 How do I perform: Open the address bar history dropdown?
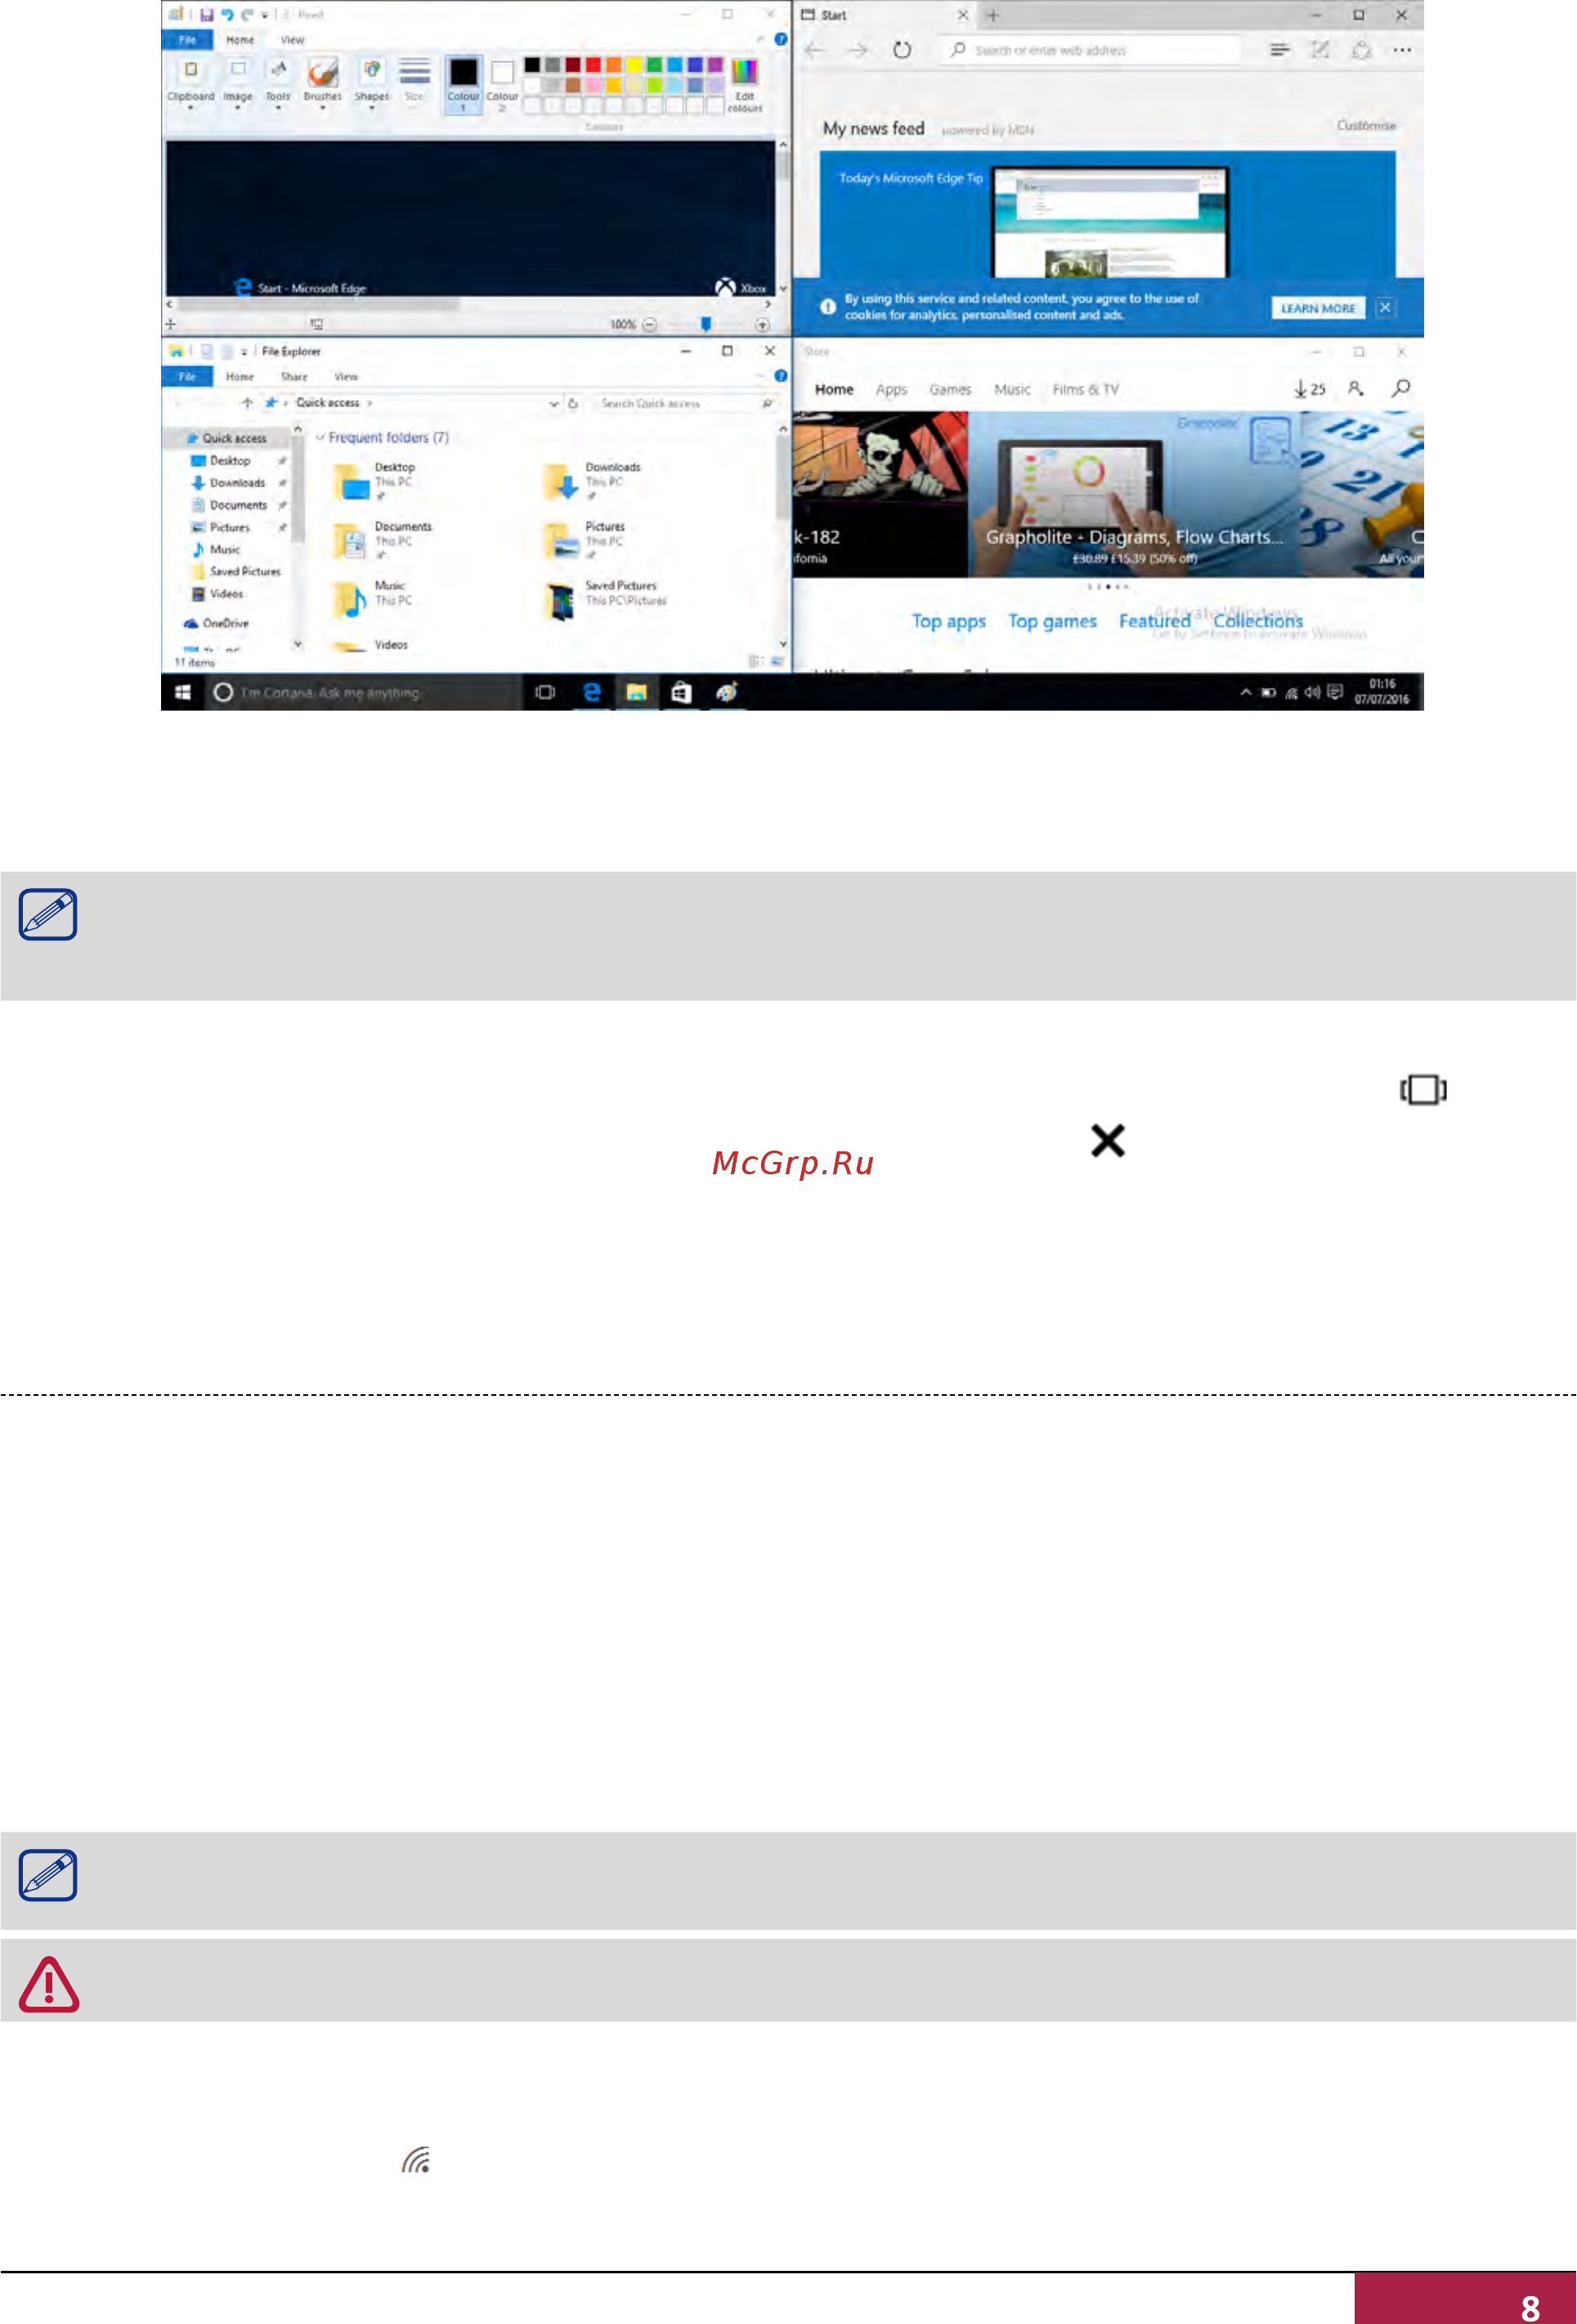tap(554, 403)
